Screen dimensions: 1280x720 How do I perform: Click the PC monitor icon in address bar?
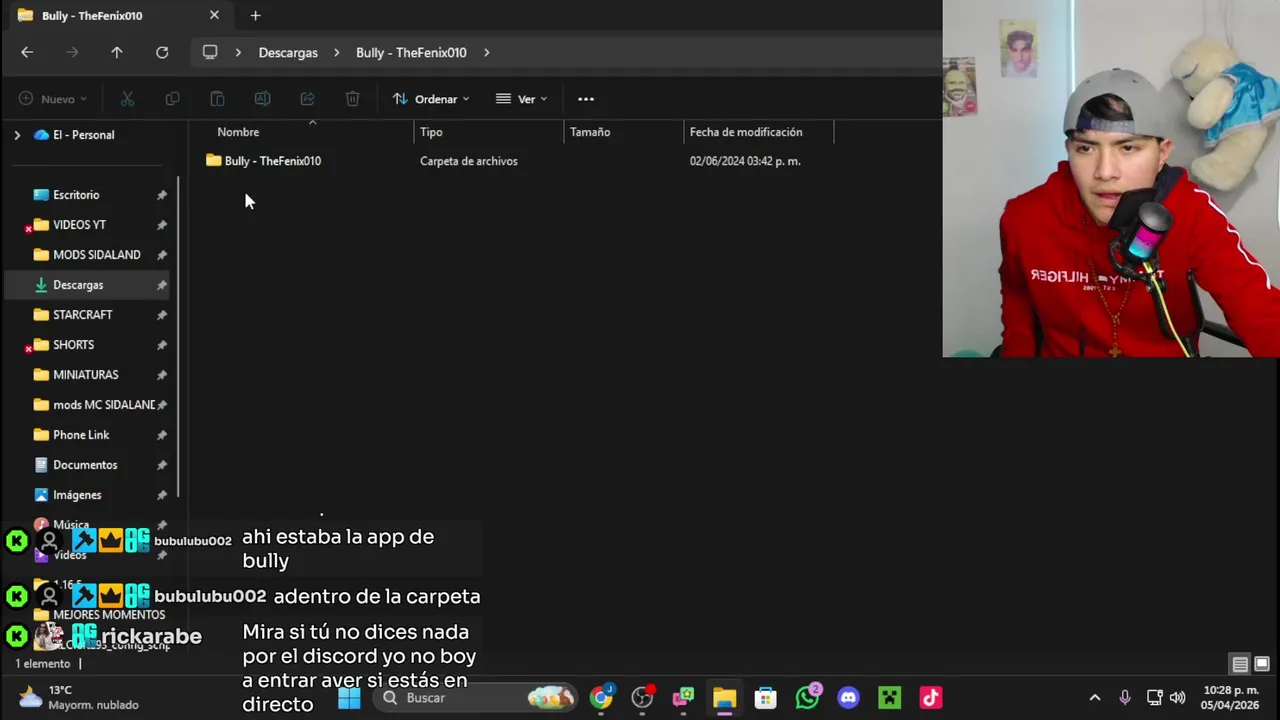click(x=210, y=52)
